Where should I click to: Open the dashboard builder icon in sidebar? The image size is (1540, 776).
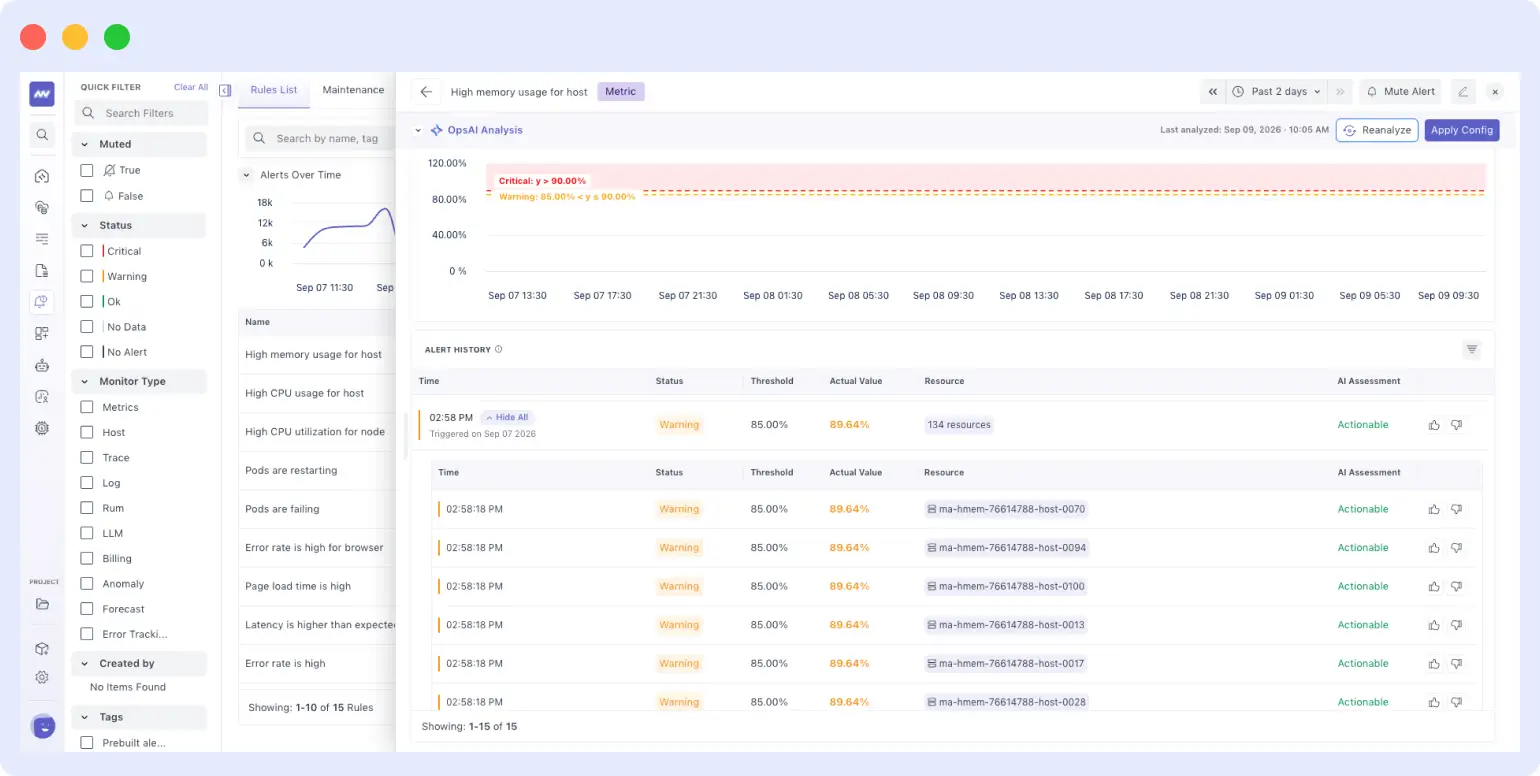(42, 333)
